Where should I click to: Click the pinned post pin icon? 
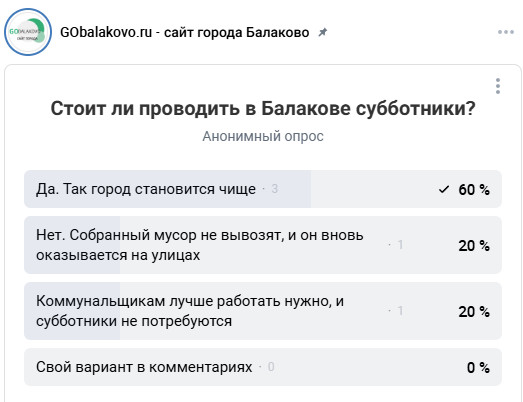click(x=322, y=32)
